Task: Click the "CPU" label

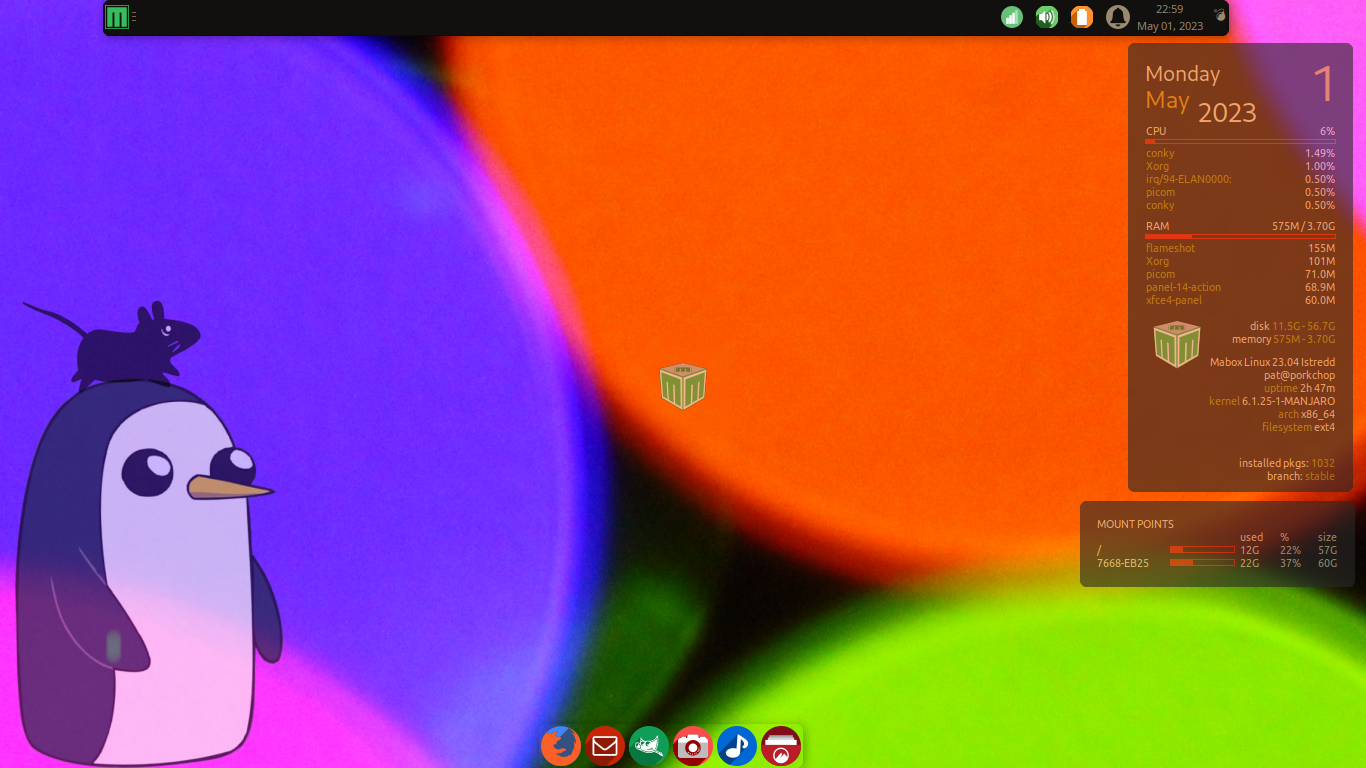Action: [x=1156, y=131]
